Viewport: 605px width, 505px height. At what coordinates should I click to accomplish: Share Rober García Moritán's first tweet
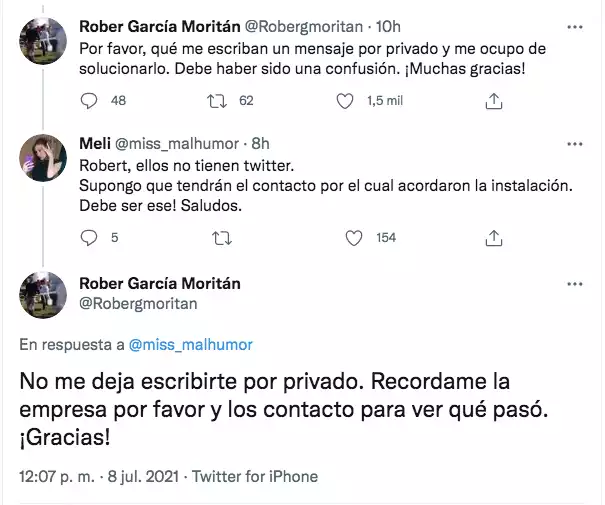click(493, 101)
